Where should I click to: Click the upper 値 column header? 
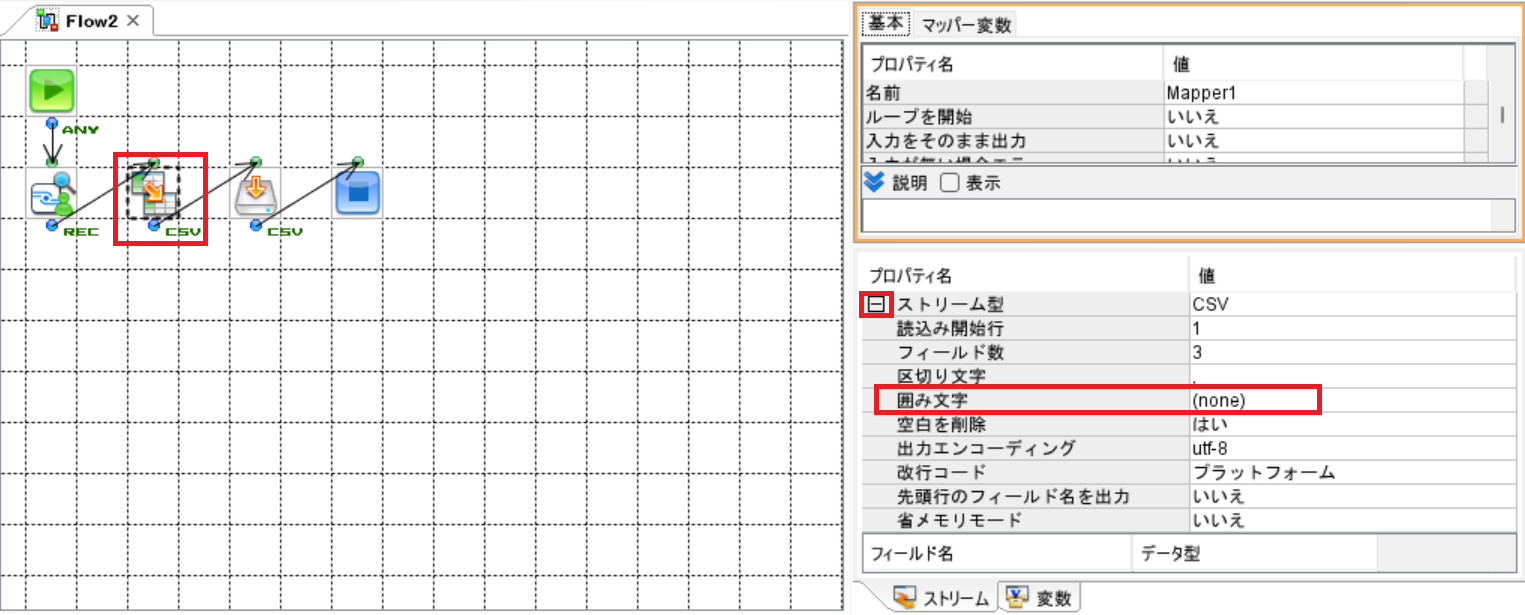(1314, 64)
